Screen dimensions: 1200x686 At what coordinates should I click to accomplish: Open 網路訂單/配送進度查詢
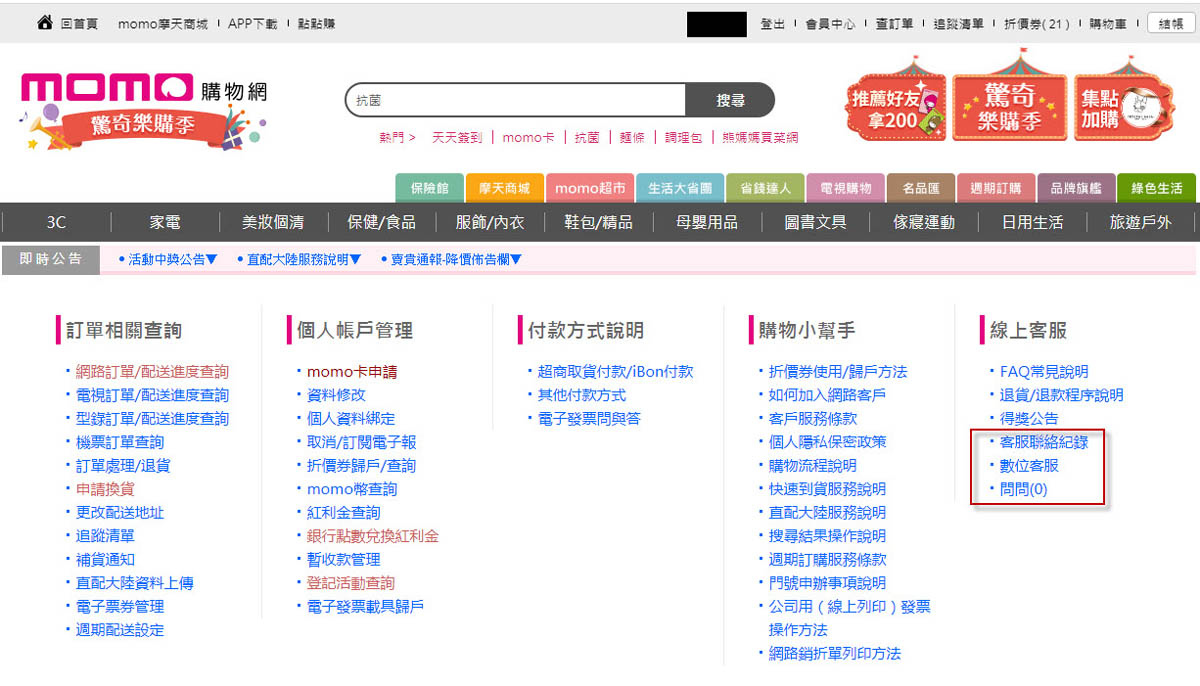point(152,372)
